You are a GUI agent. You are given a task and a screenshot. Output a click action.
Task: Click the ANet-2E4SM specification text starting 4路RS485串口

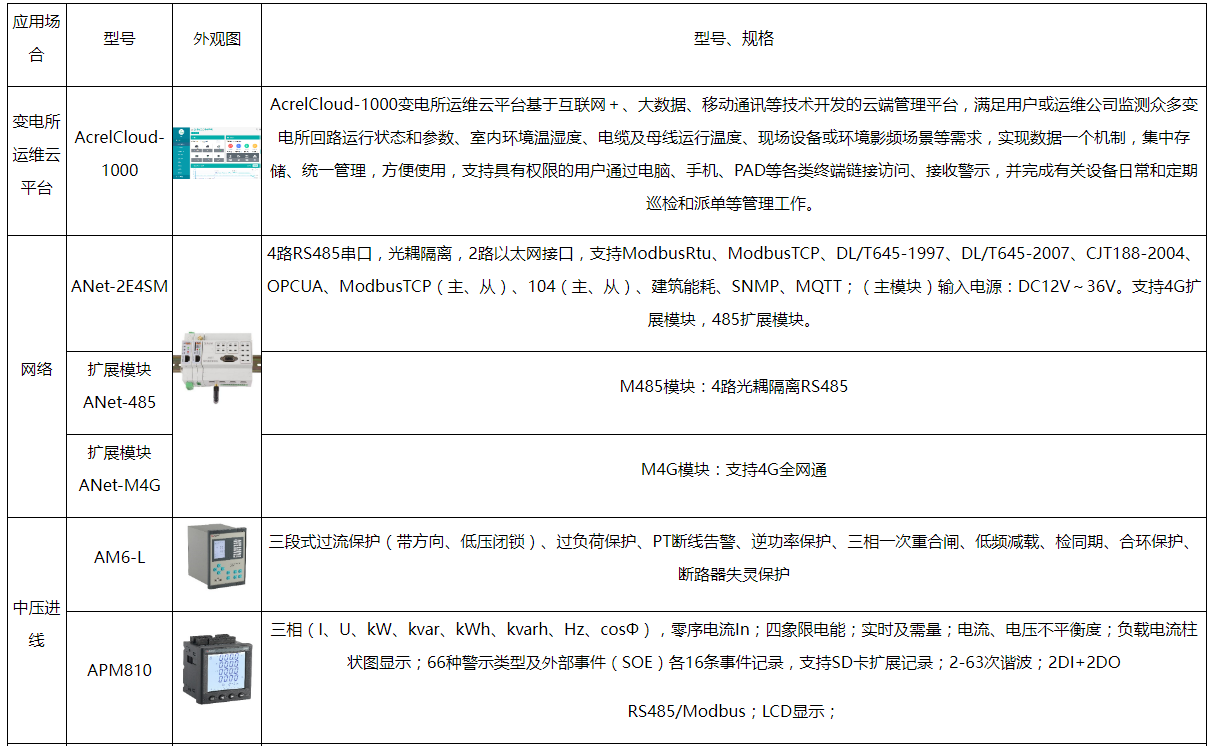click(733, 287)
